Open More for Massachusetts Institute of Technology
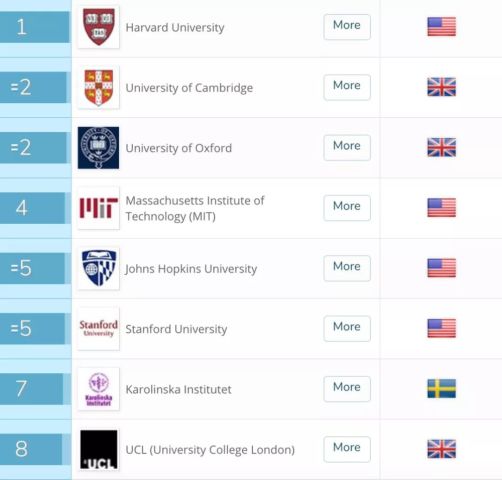Image resolution: width=502 pixels, height=480 pixels. pyautogui.click(x=347, y=208)
